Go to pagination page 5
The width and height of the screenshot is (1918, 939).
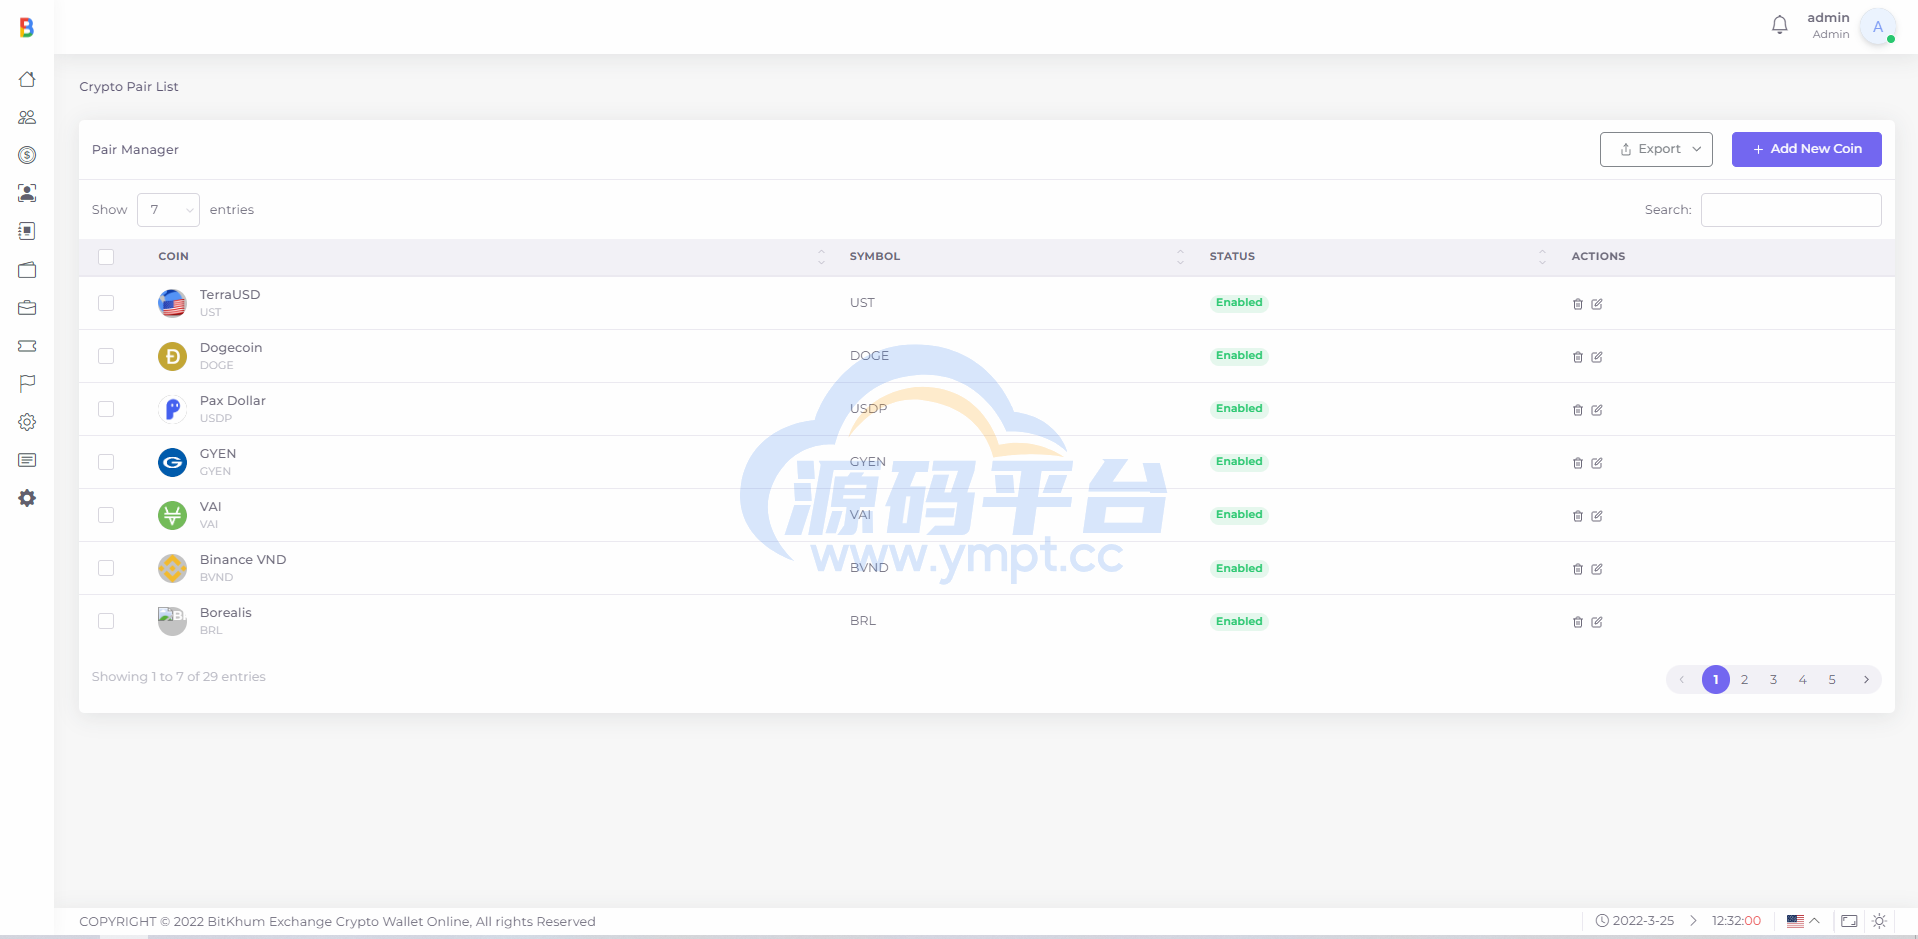tap(1831, 680)
